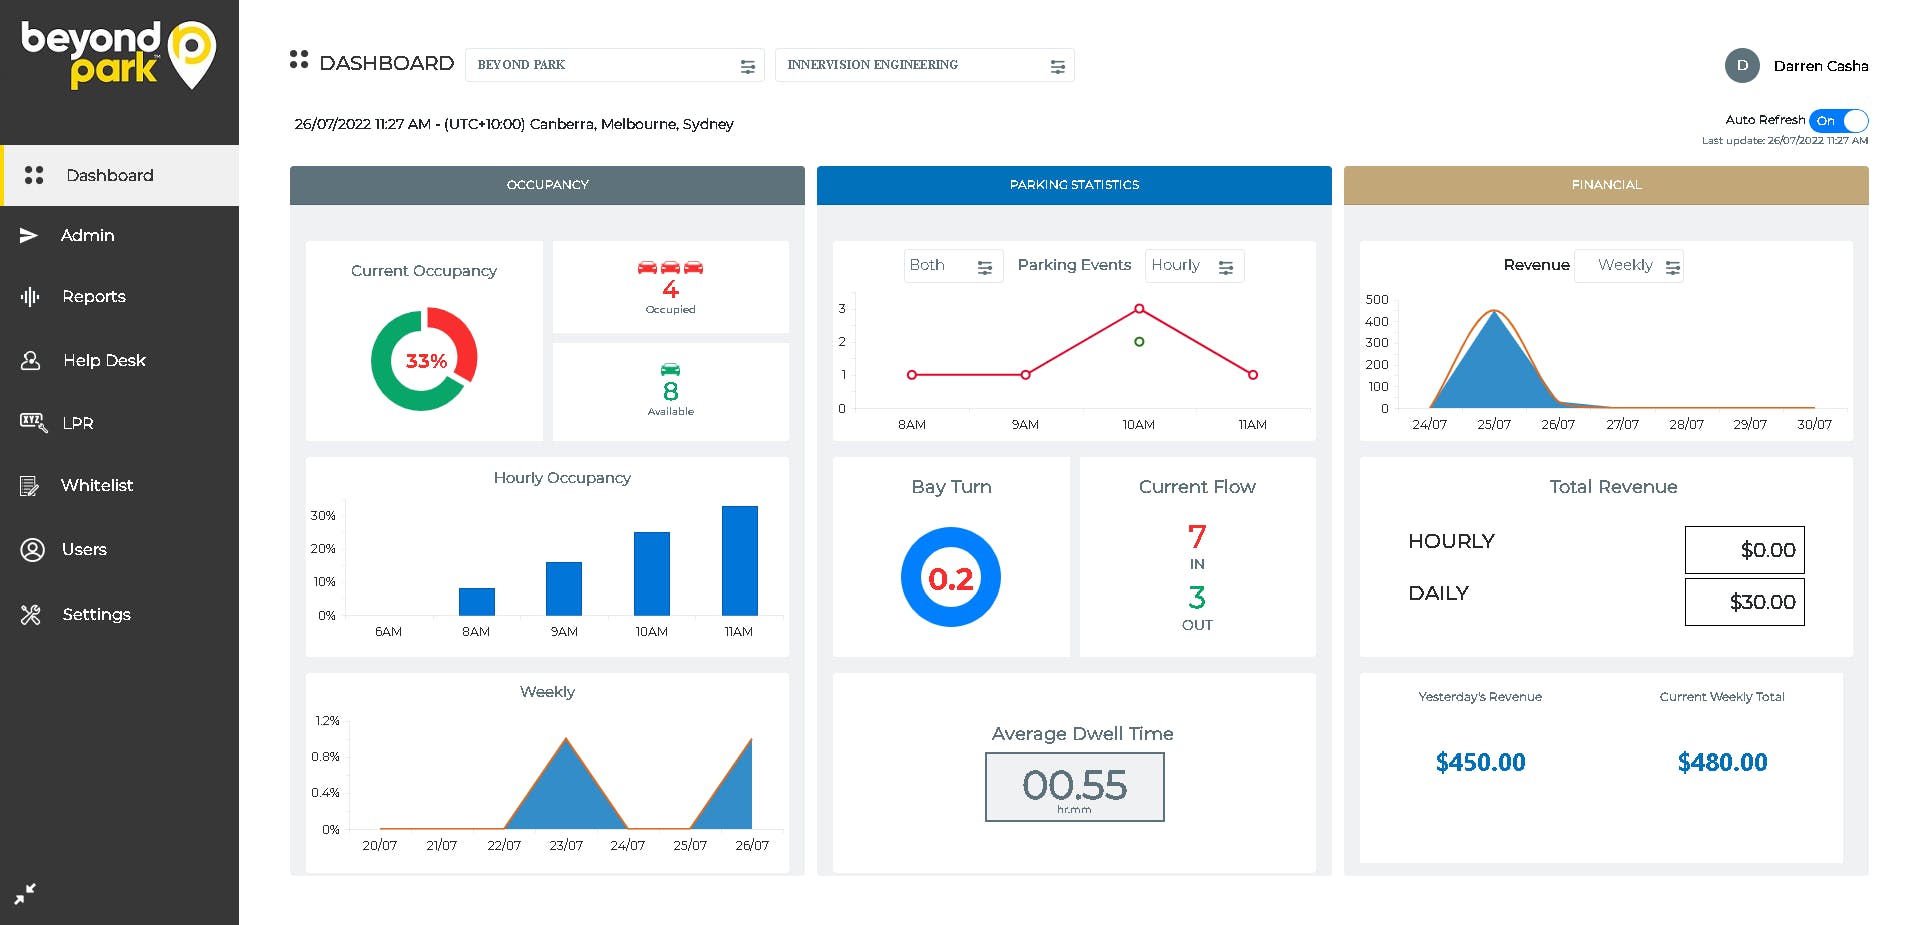Click the date and timezone text
This screenshot has width=1919, height=925.
click(514, 124)
